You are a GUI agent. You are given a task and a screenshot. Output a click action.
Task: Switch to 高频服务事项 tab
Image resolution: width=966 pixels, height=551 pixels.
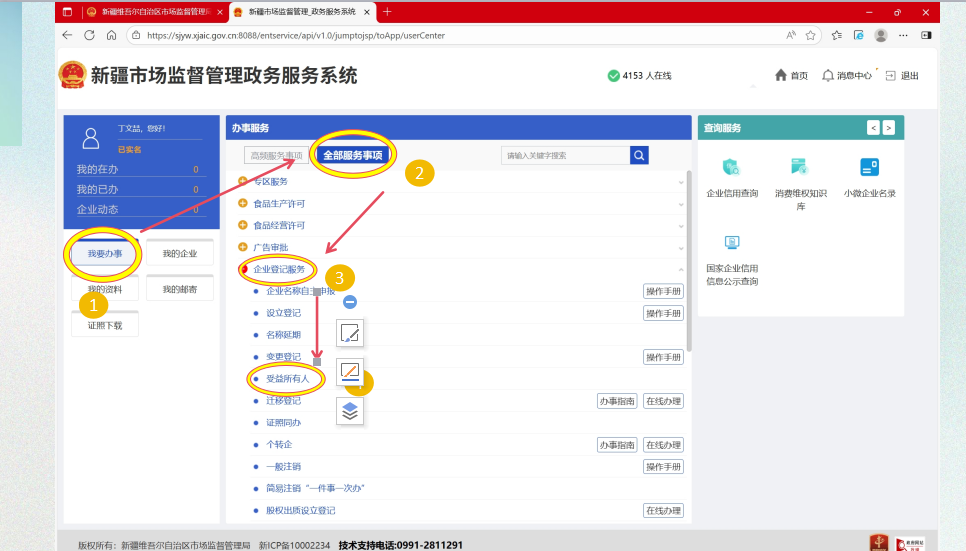[x=276, y=155]
